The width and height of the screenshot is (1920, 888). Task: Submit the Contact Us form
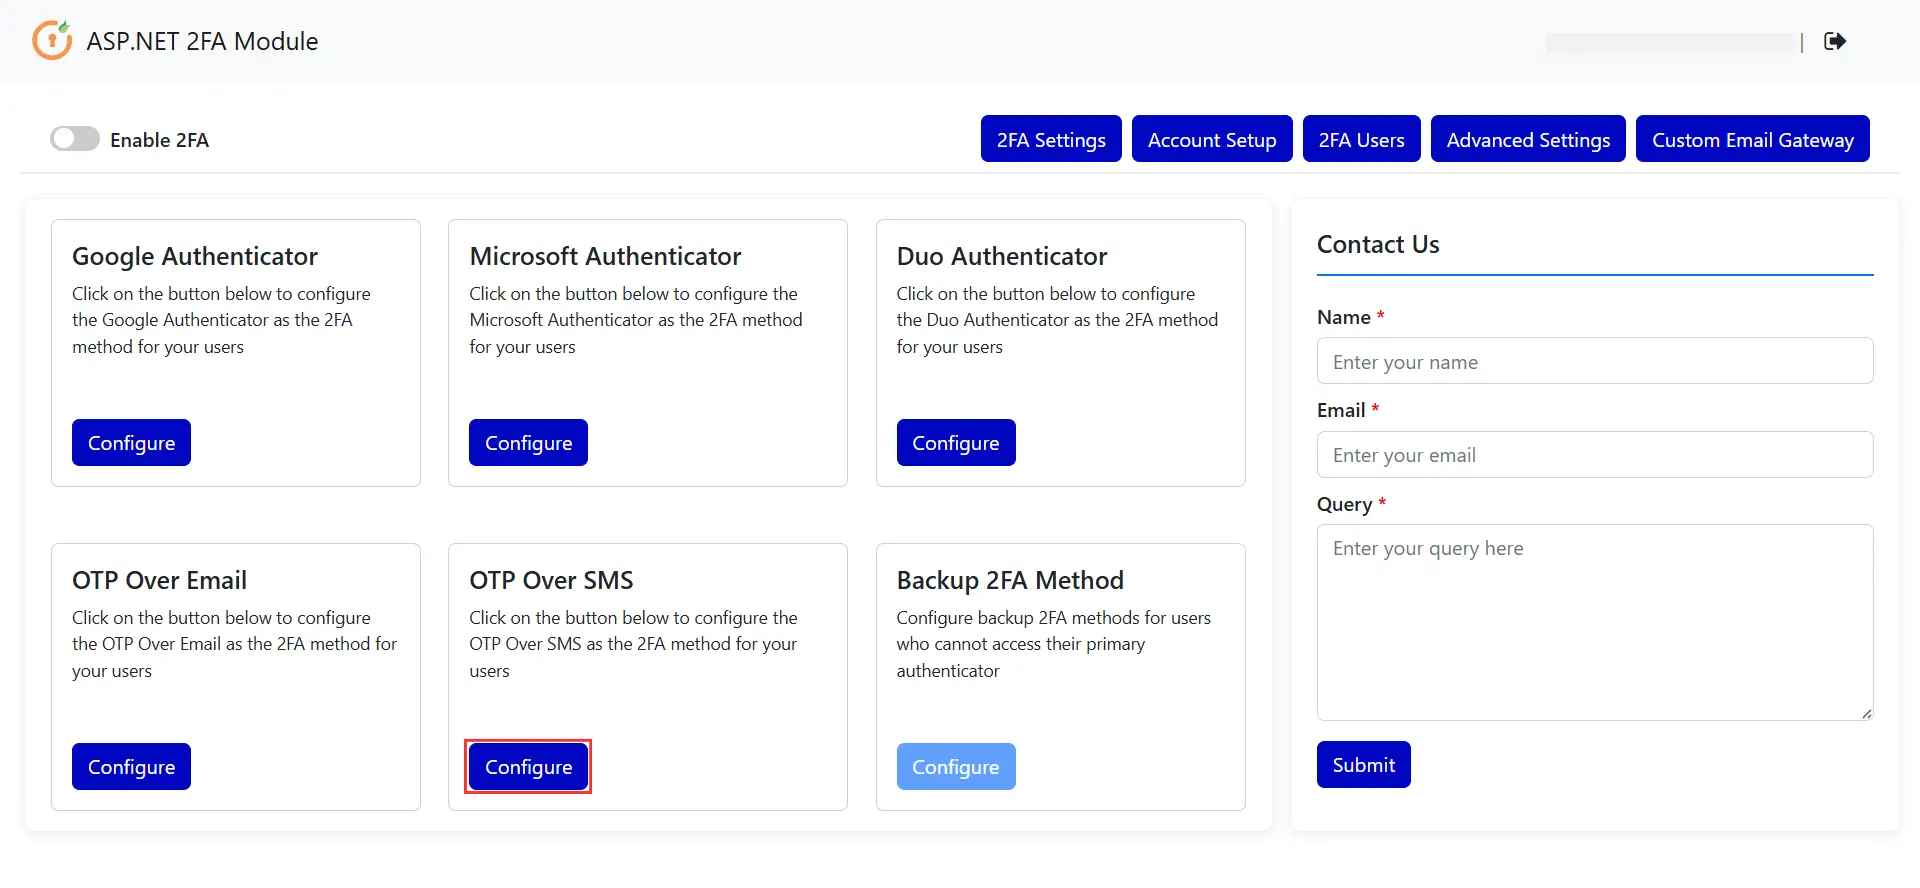pos(1363,765)
